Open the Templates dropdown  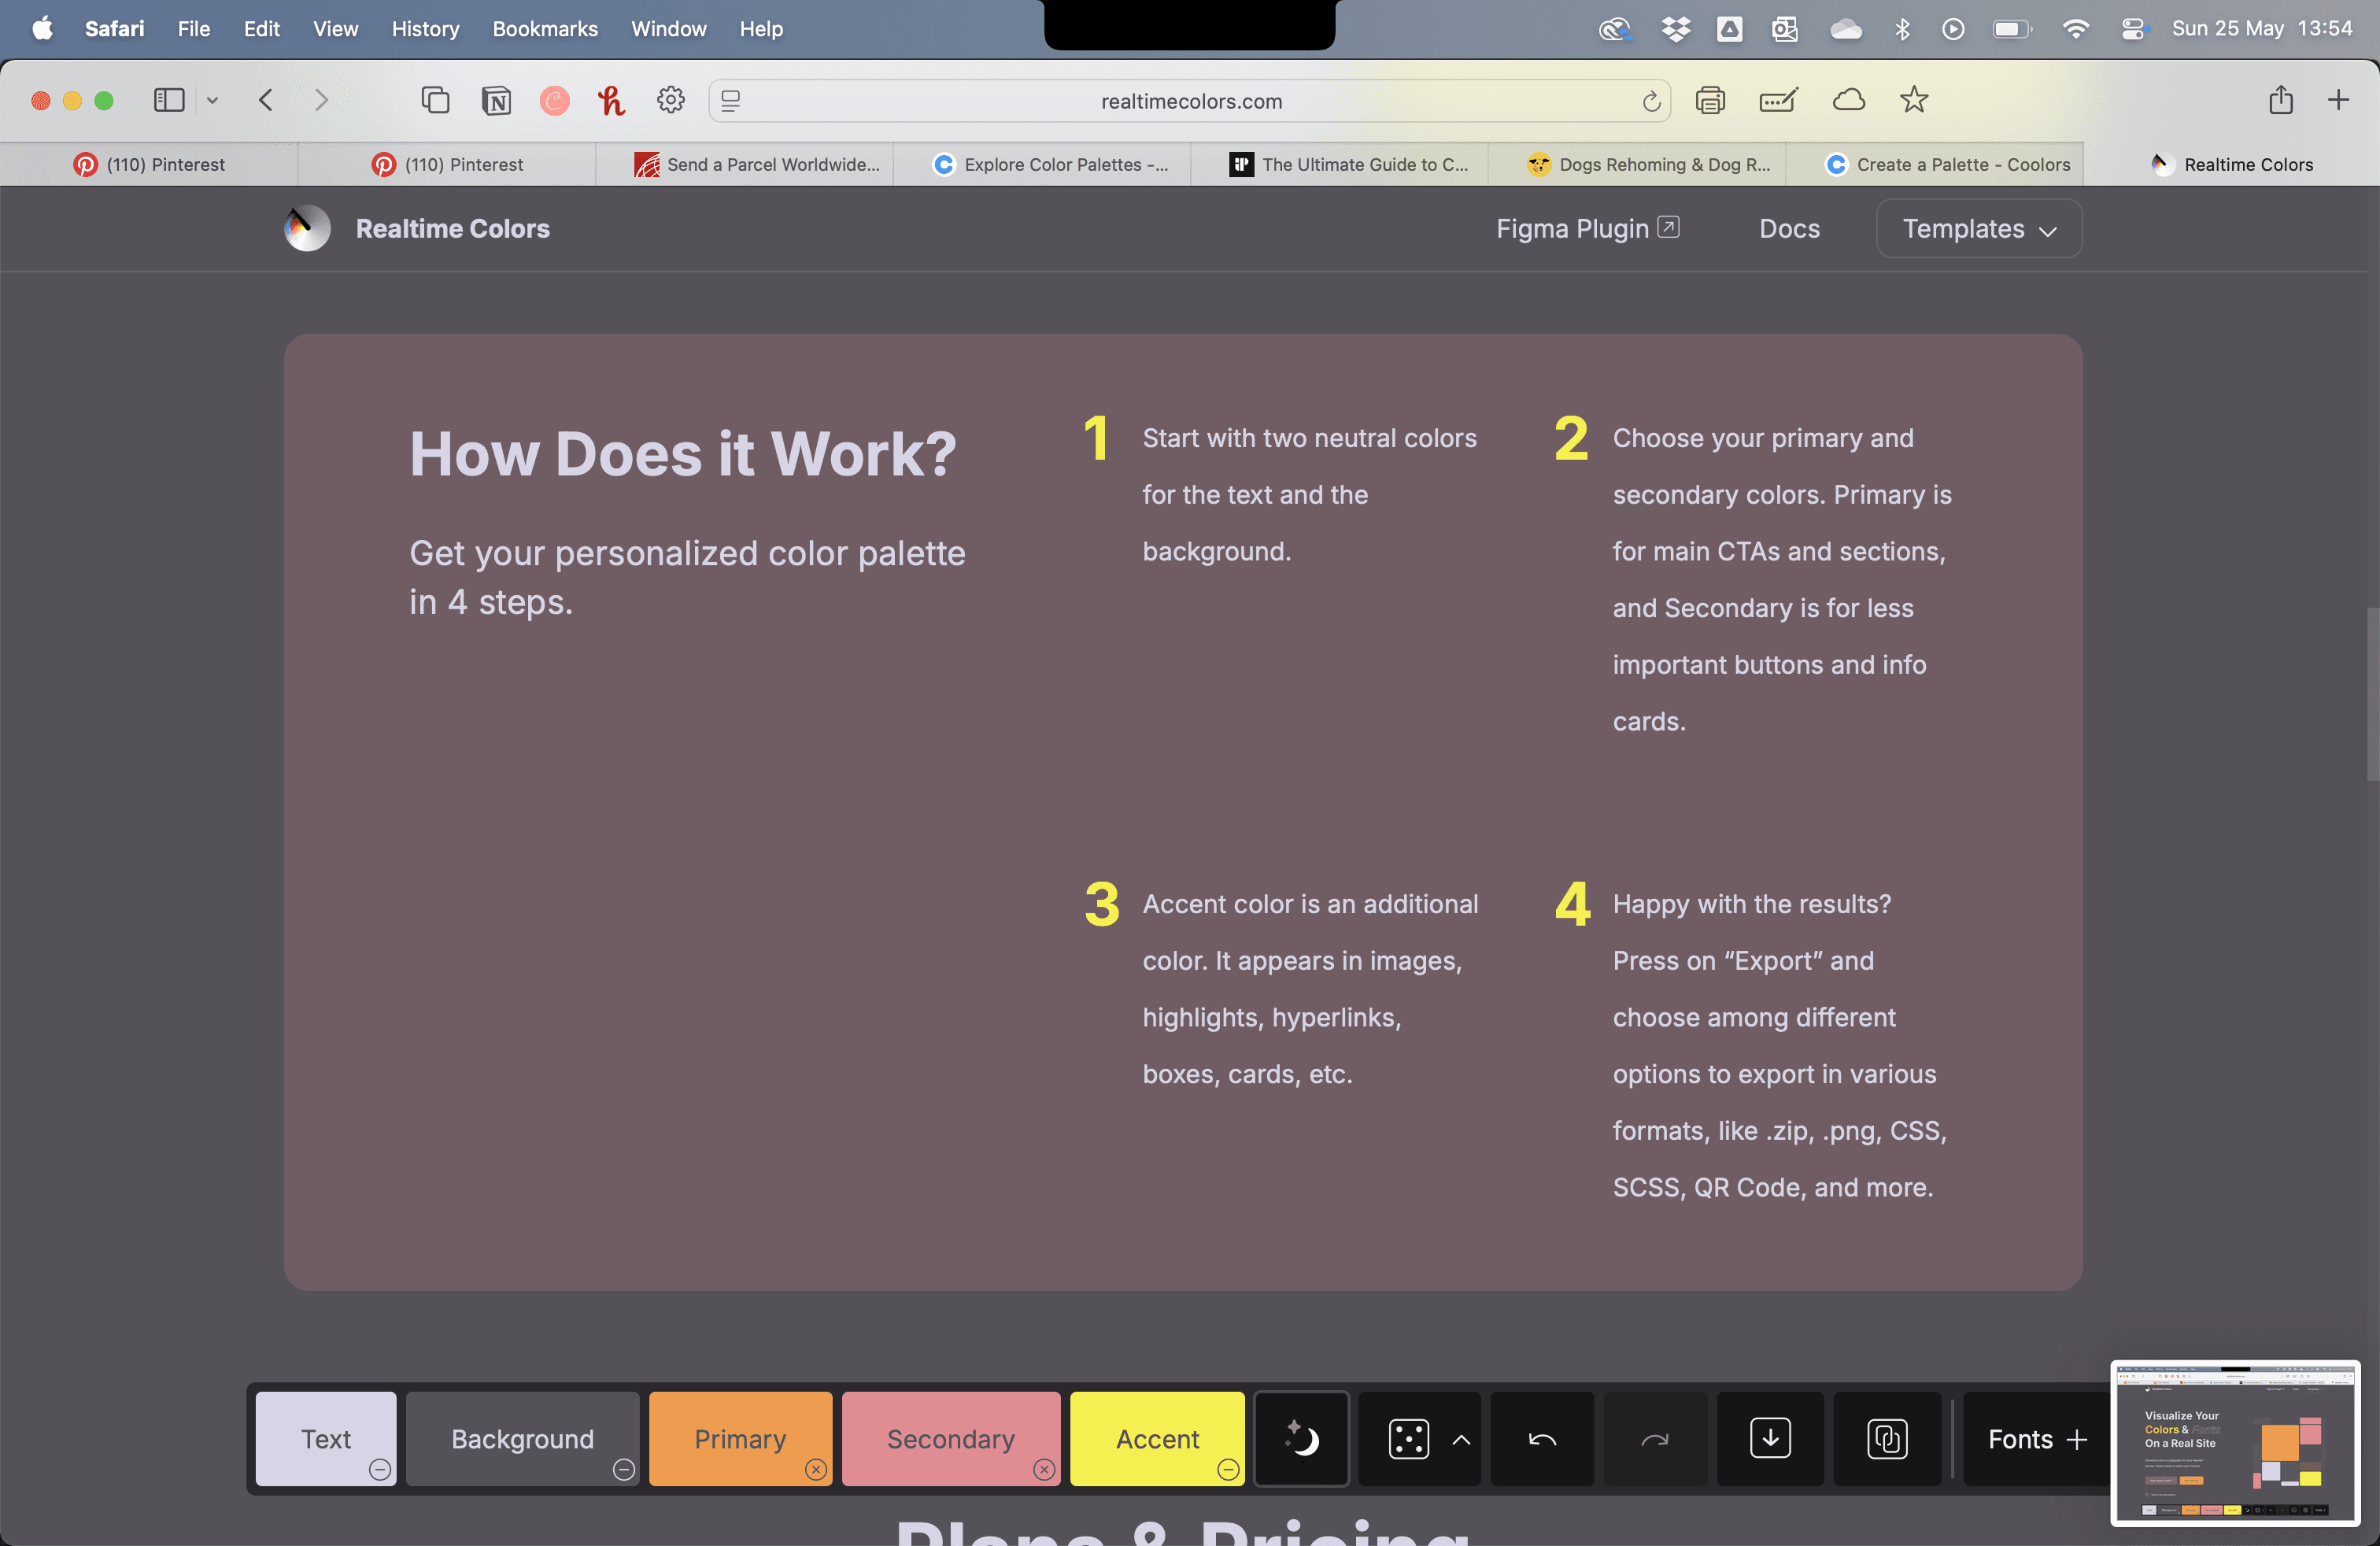[x=1978, y=229]
